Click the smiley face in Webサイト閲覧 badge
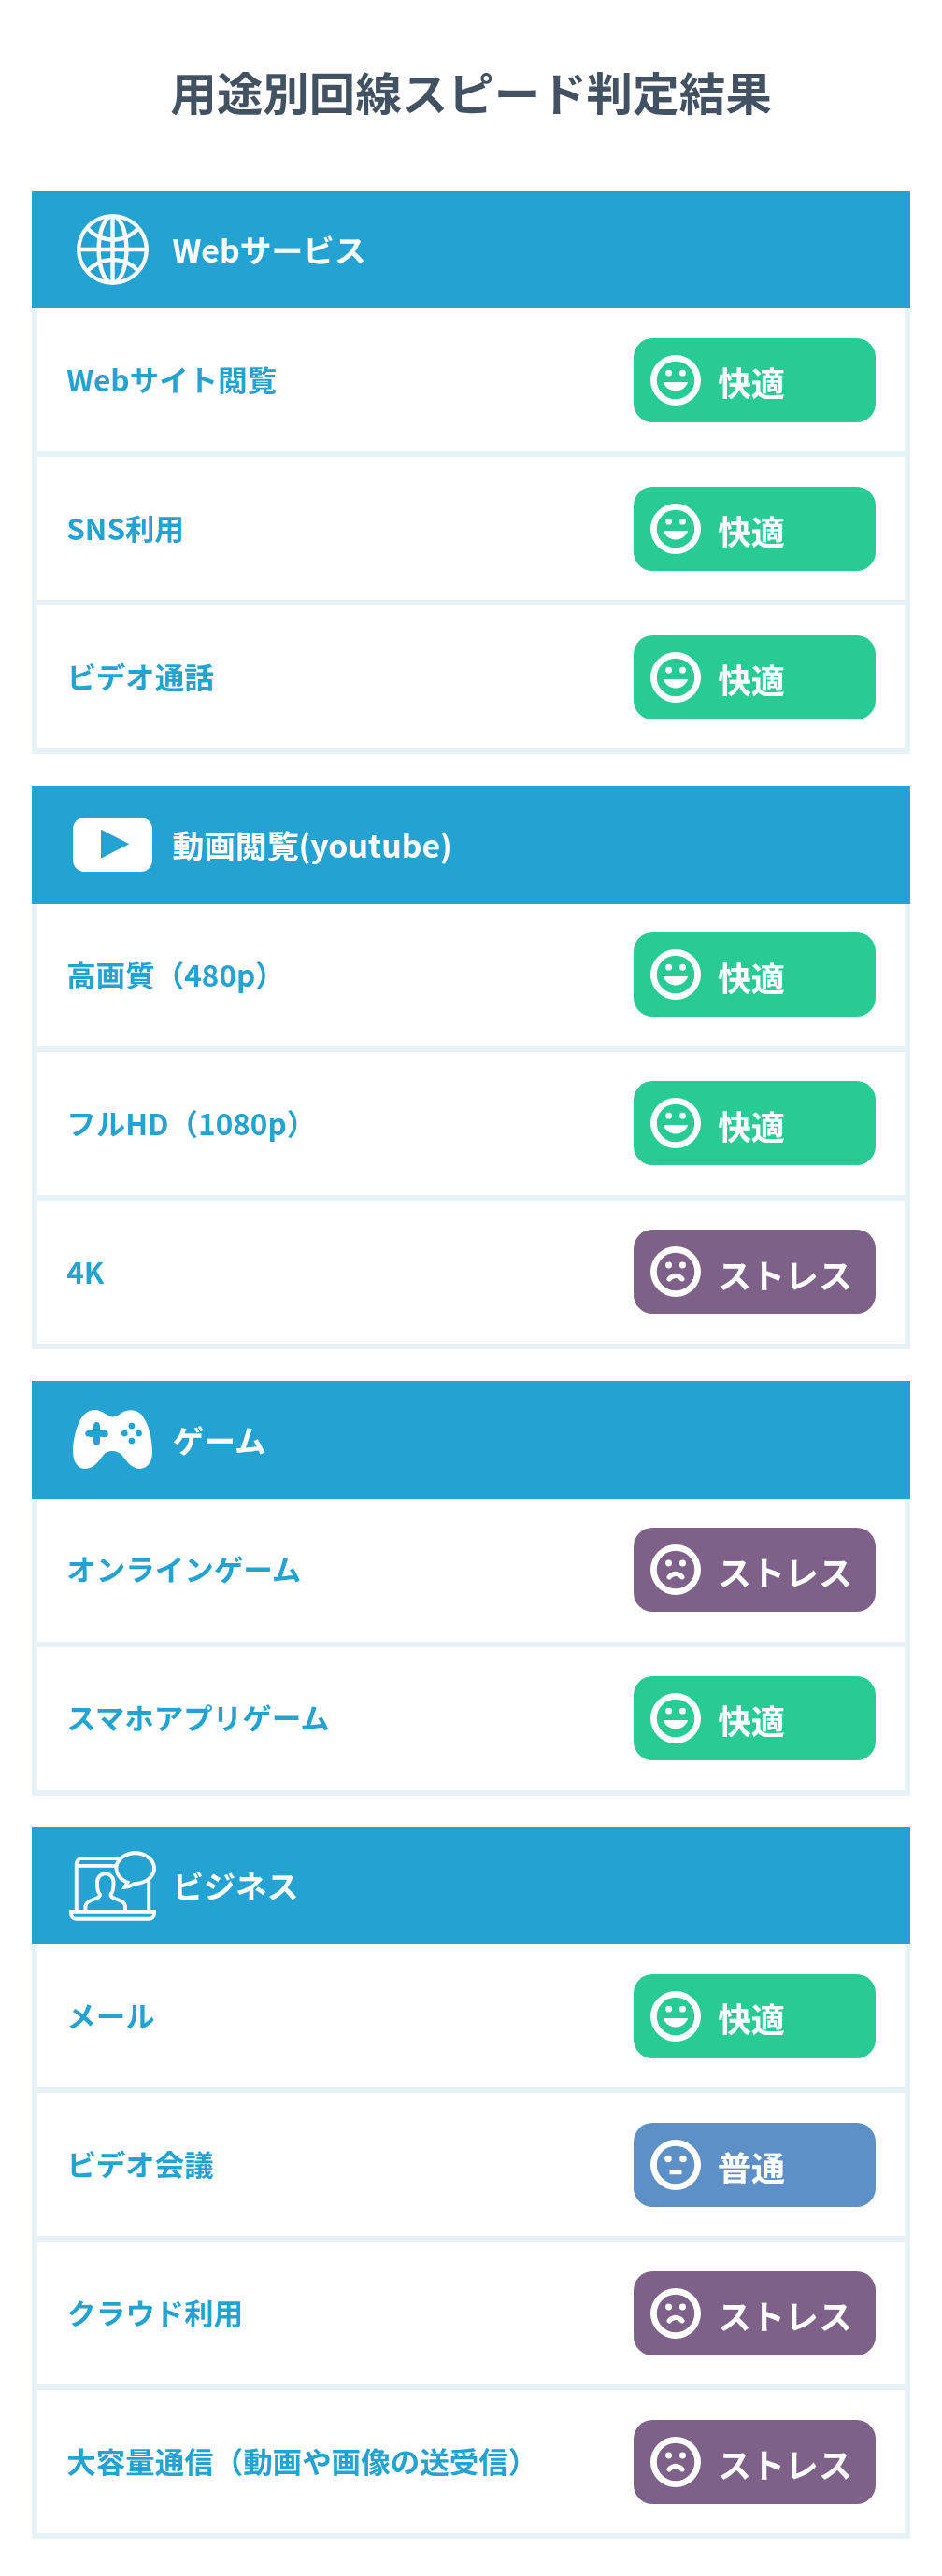Screen dimensions: 942x2576 (x=675, y=380)
